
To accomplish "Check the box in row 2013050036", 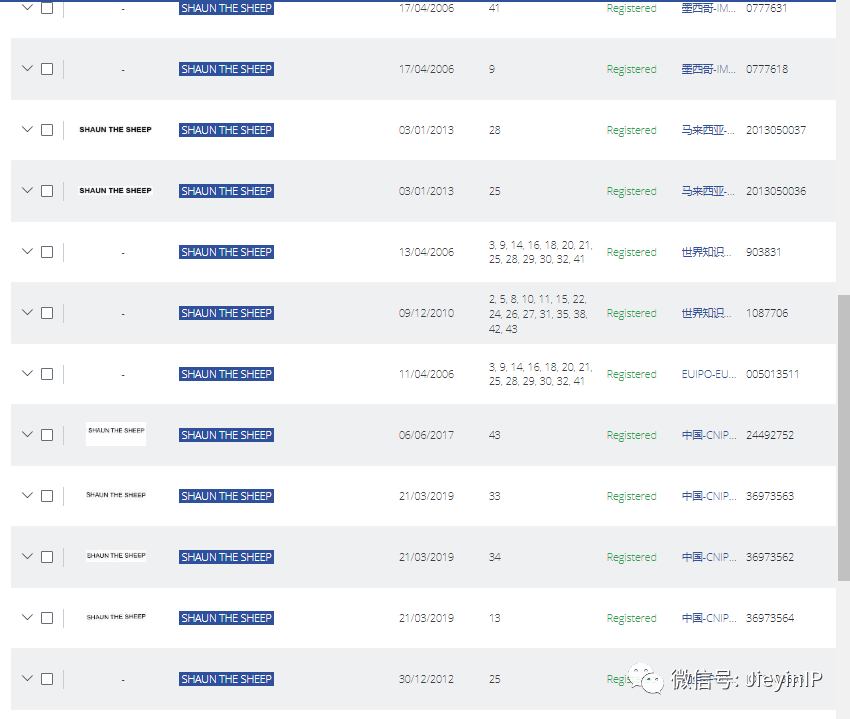I will point(47,191).
